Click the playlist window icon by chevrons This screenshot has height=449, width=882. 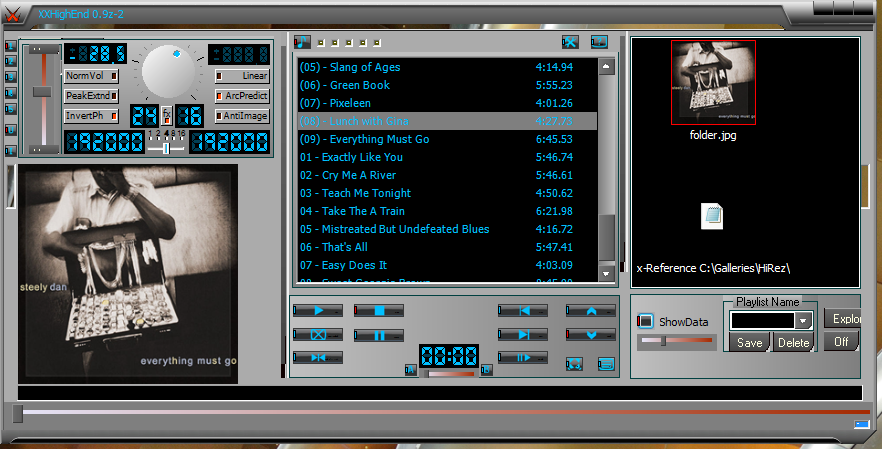tap(606, 364)
